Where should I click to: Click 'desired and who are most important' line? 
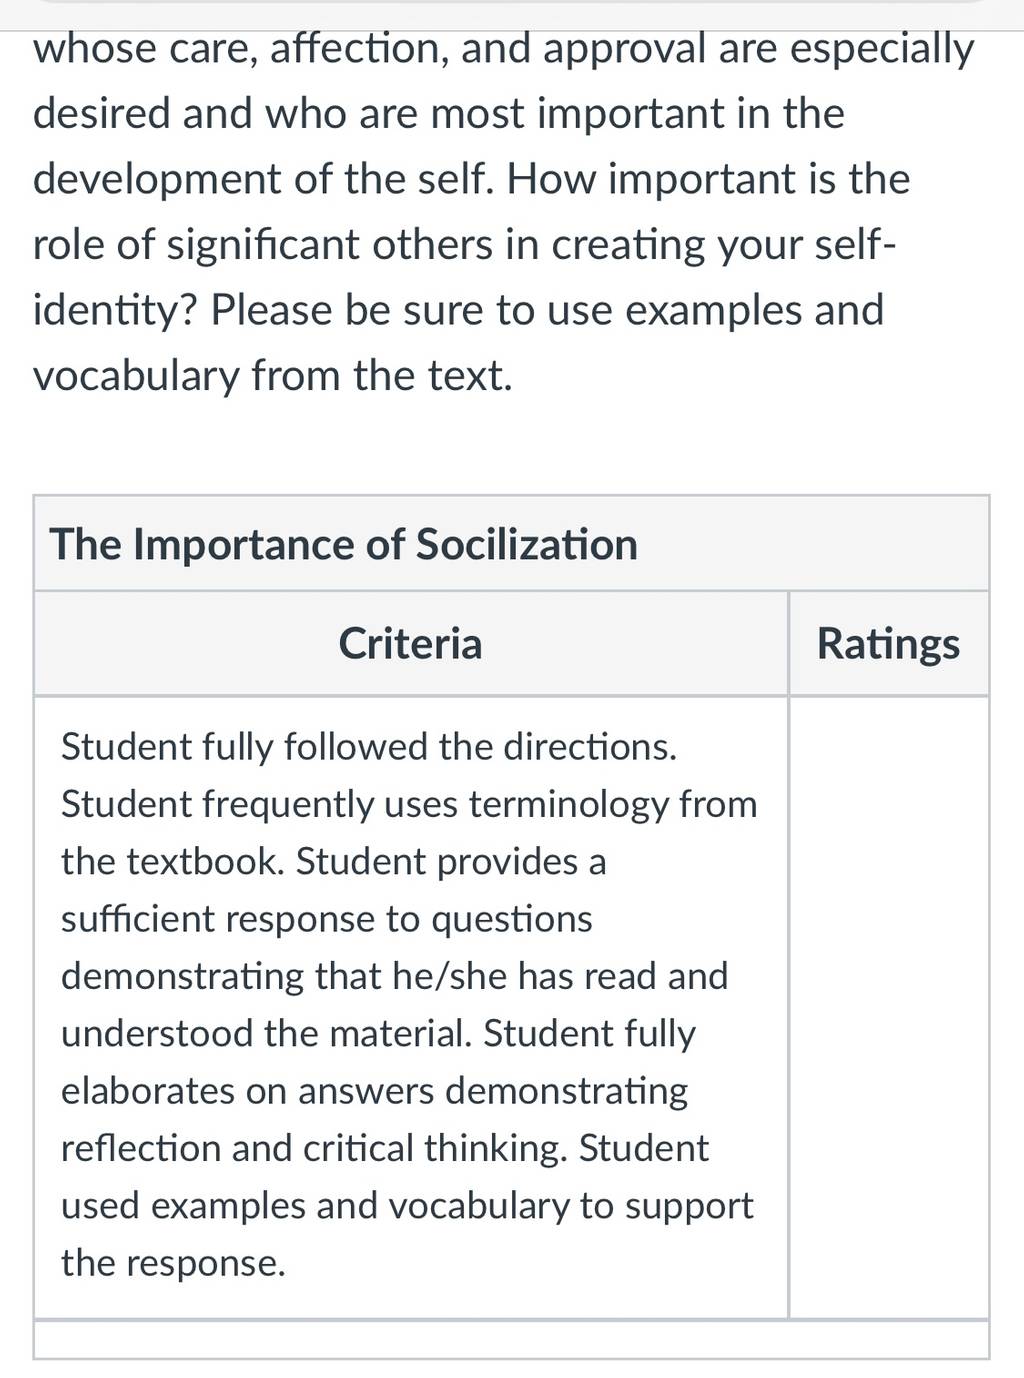coord(439,114)
